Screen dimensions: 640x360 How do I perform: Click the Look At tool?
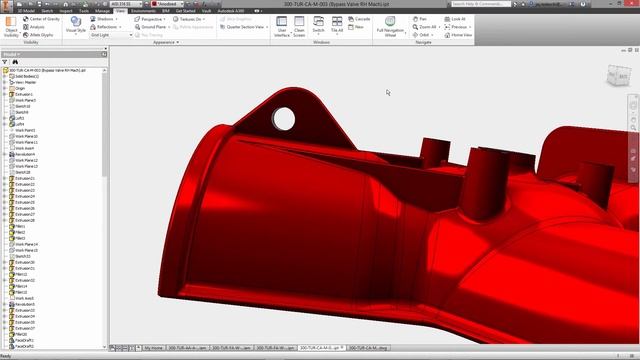pos(455,19)
